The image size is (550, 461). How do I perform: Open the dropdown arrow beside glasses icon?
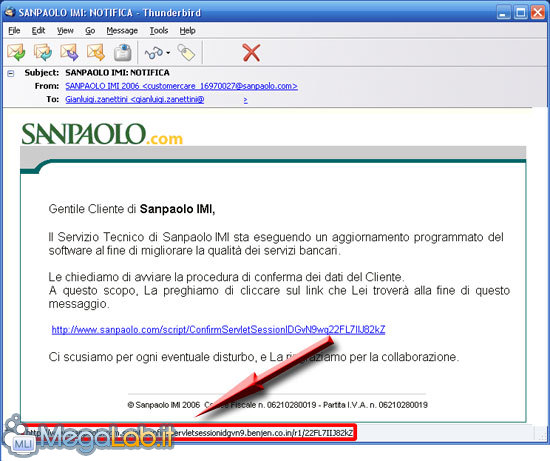tap(168, 53)
